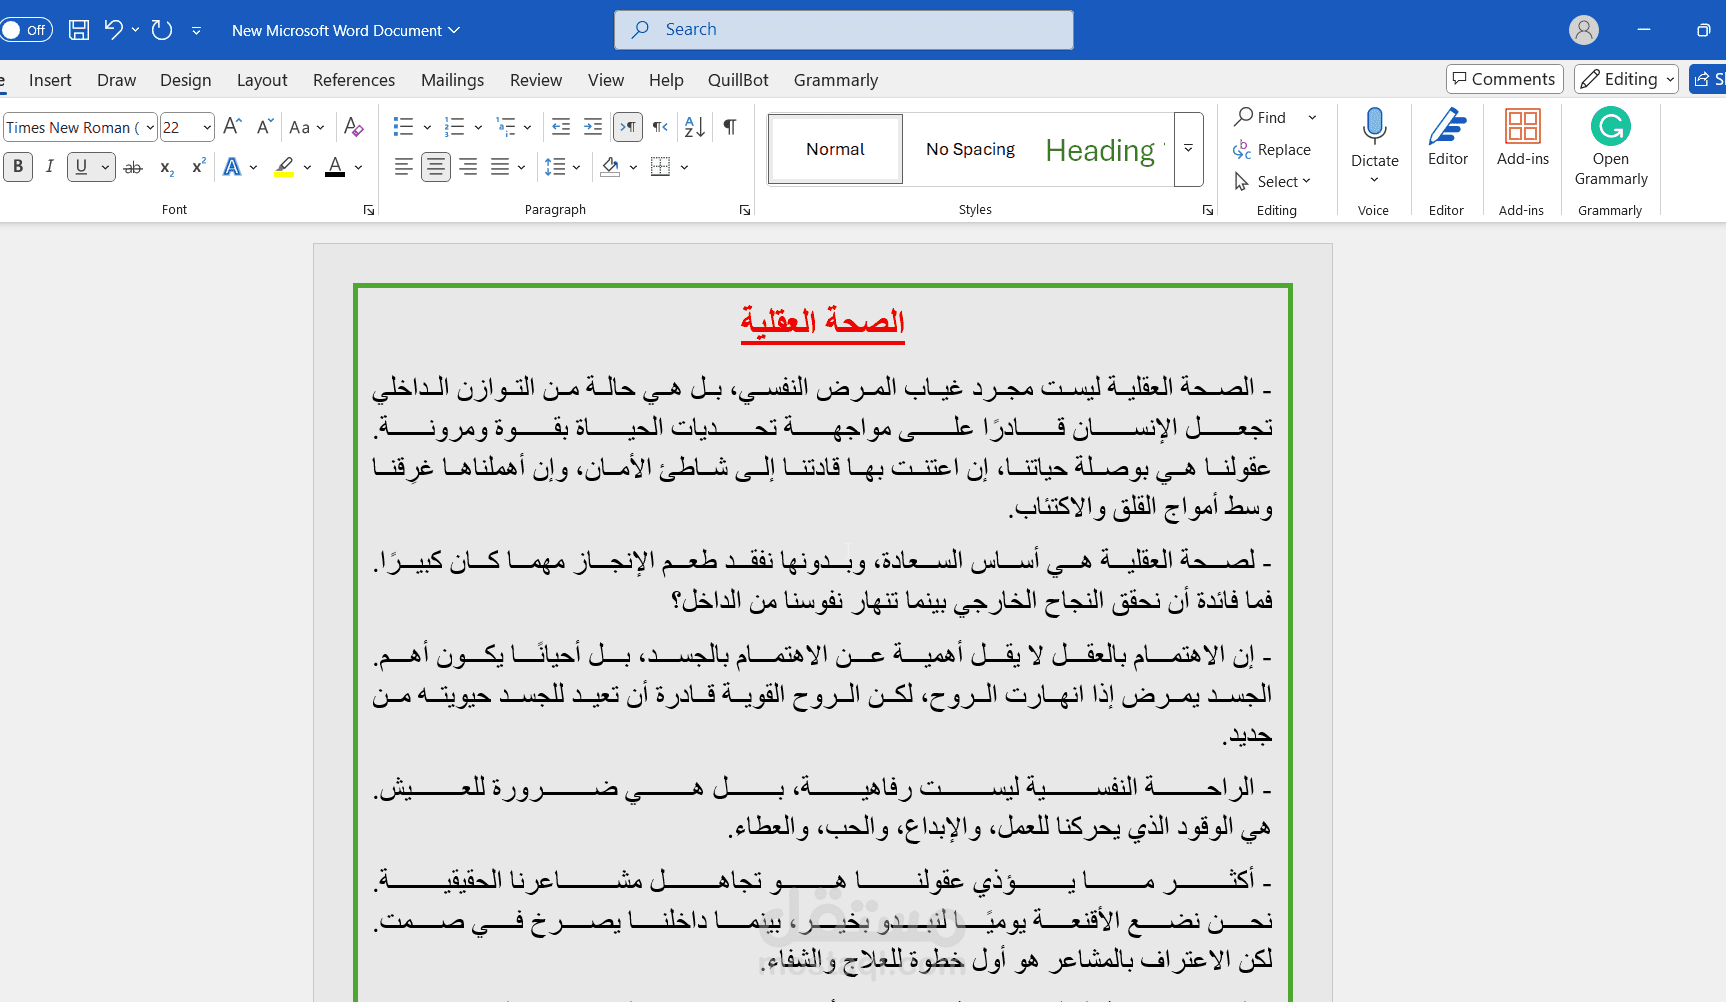This screenshot has width=1726, height=1002.
Task: Apply strikethrough formatting
Action: pos(133,167)
